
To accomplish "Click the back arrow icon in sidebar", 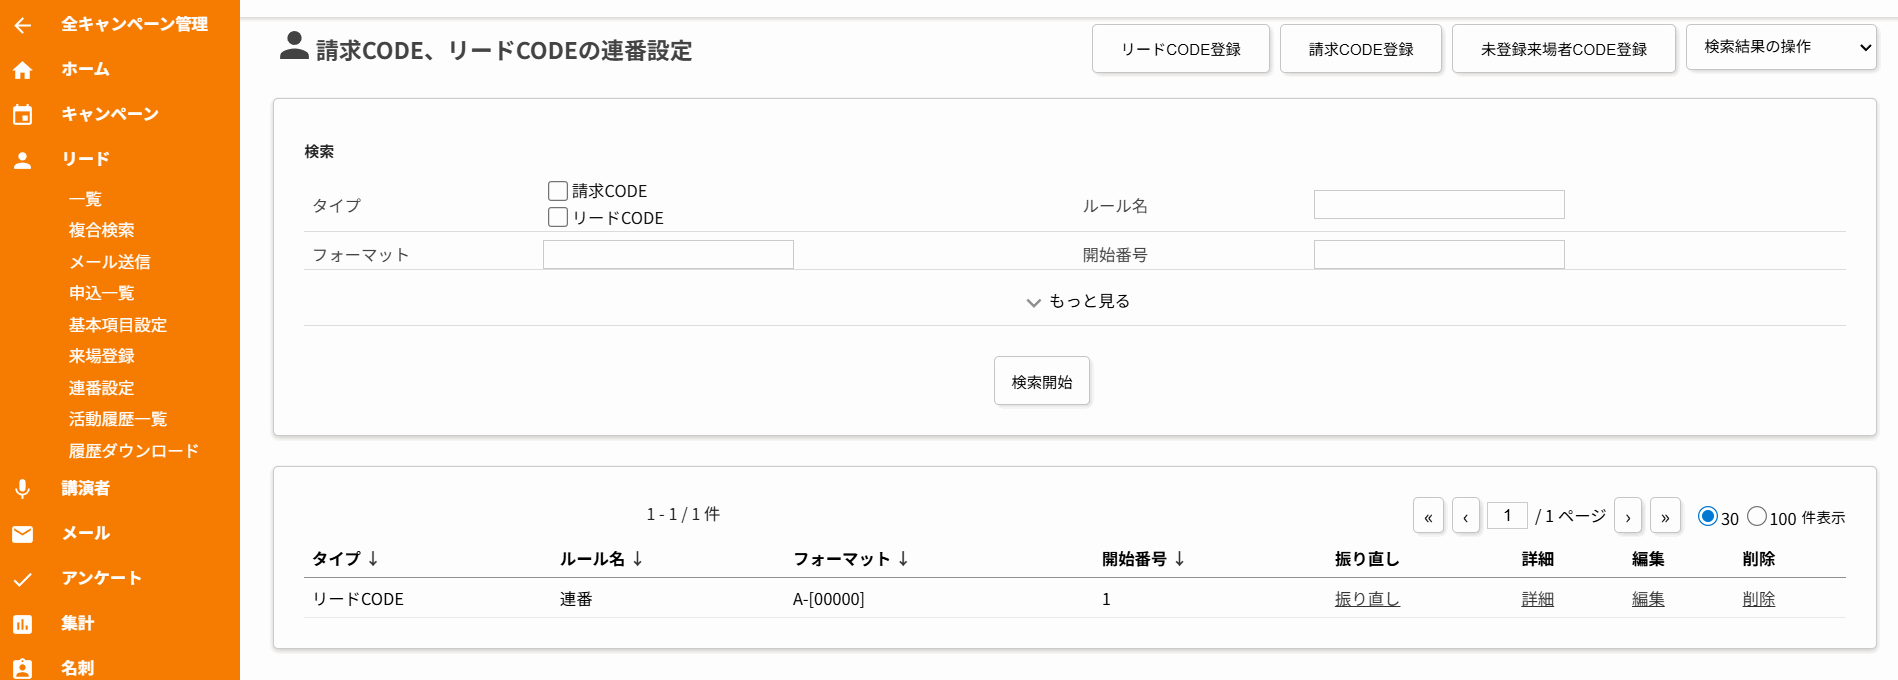I will coord(22,25).
